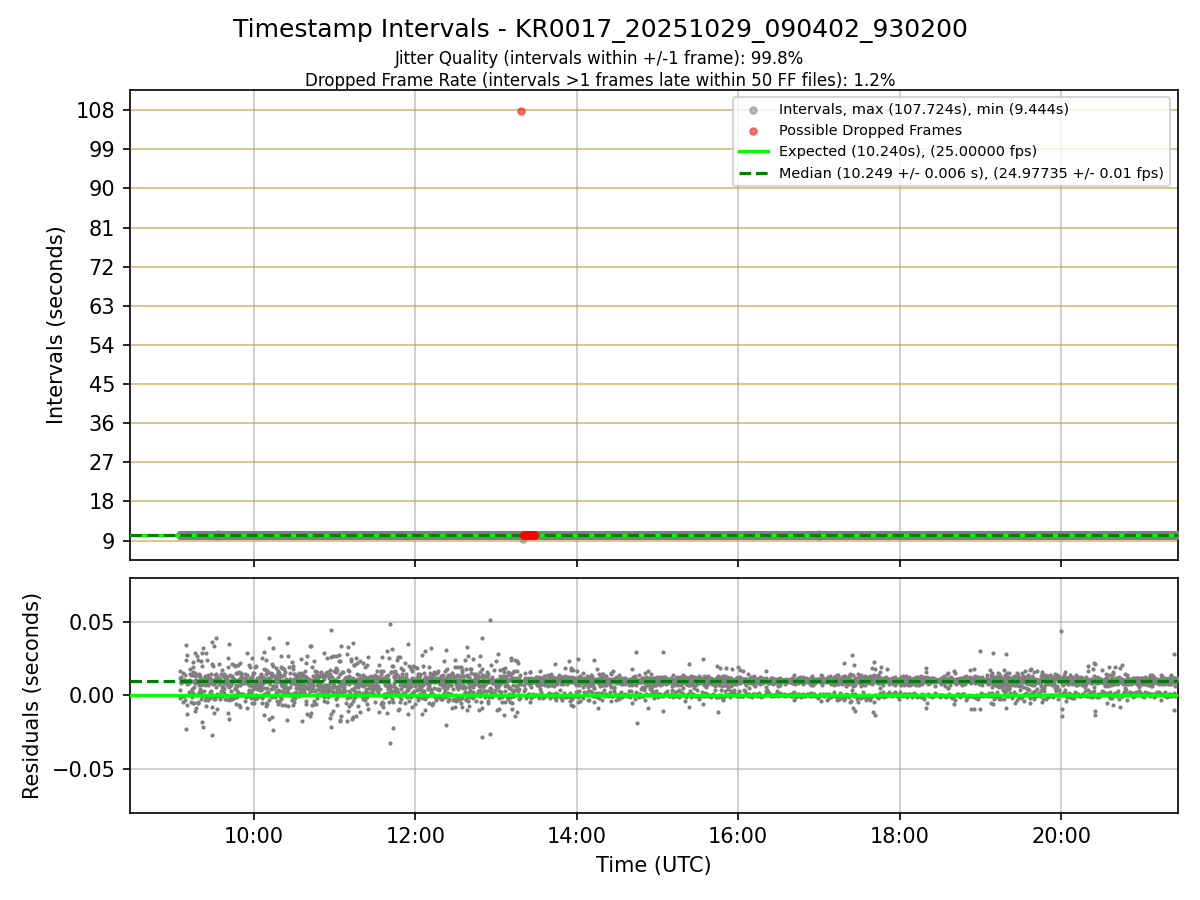Click the red dropped-frame cluster on the 9-second line

pyautogui.click(x=529, y=535)
